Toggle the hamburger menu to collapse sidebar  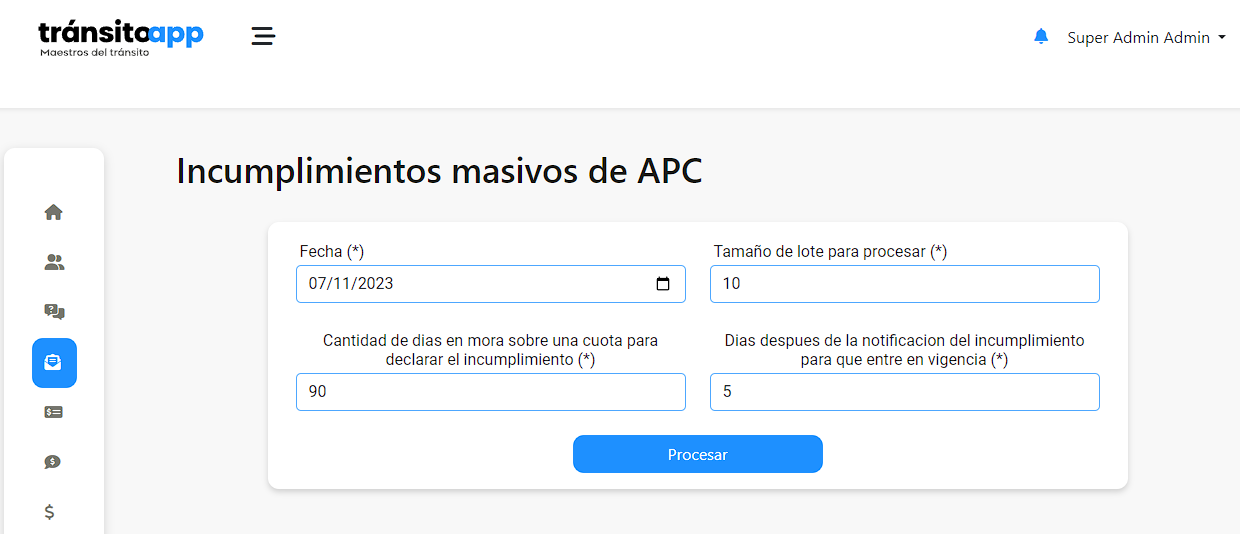263,37
